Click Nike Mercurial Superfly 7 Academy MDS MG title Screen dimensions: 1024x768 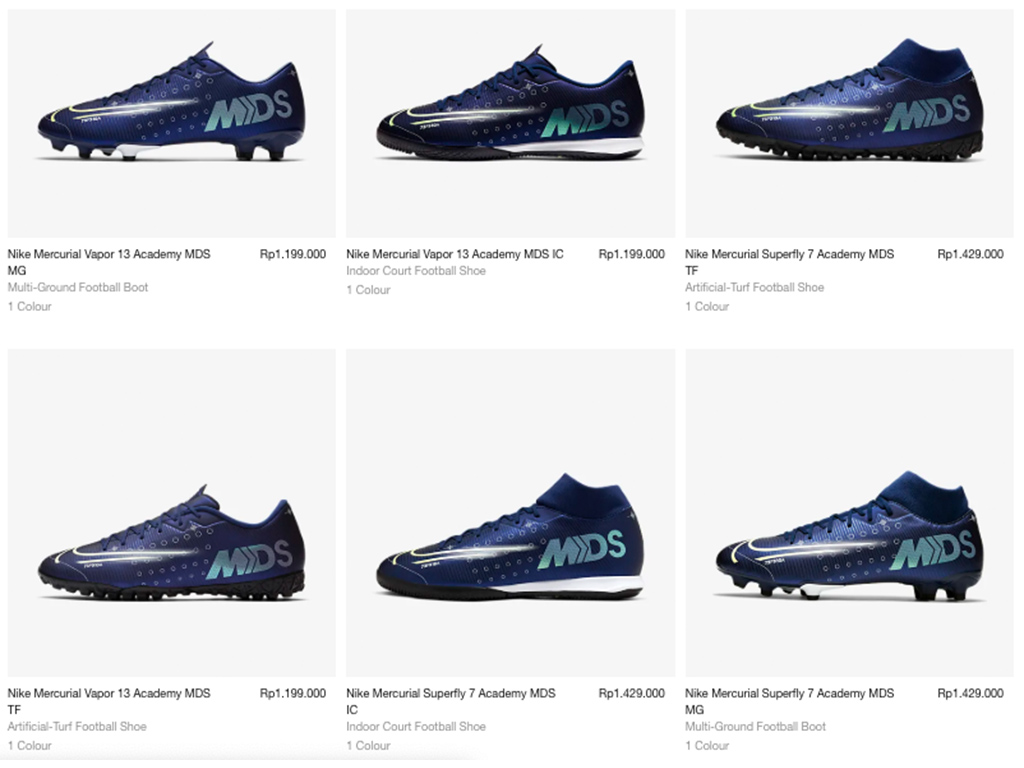[x=790, y=701]
